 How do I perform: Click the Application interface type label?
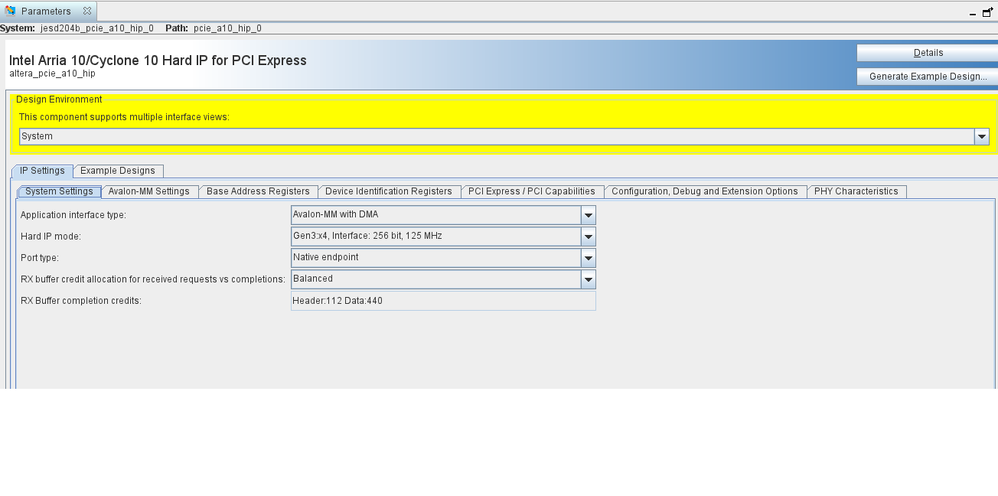tap(73, 215)
